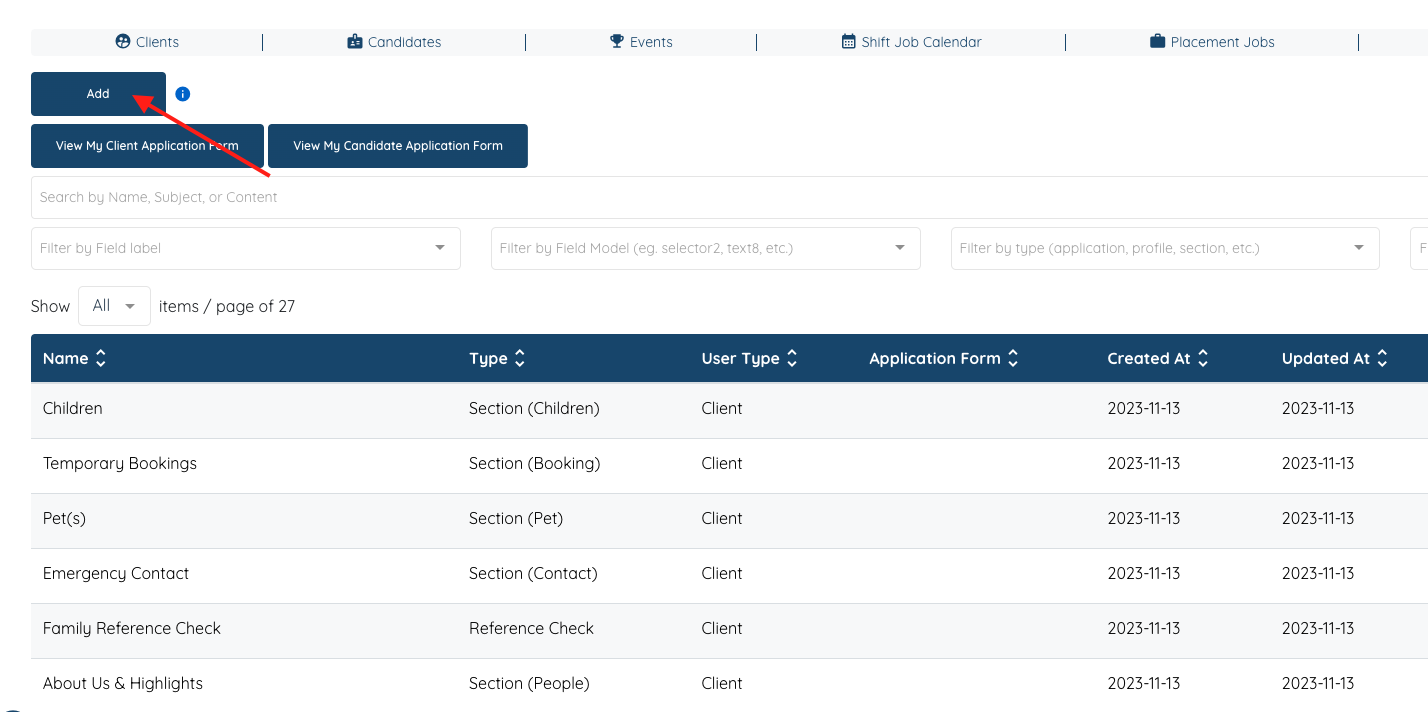Click the badge icon next to Candidates
The height and width of the screenshot is (712, 1428).
click(x=353, y=42)
